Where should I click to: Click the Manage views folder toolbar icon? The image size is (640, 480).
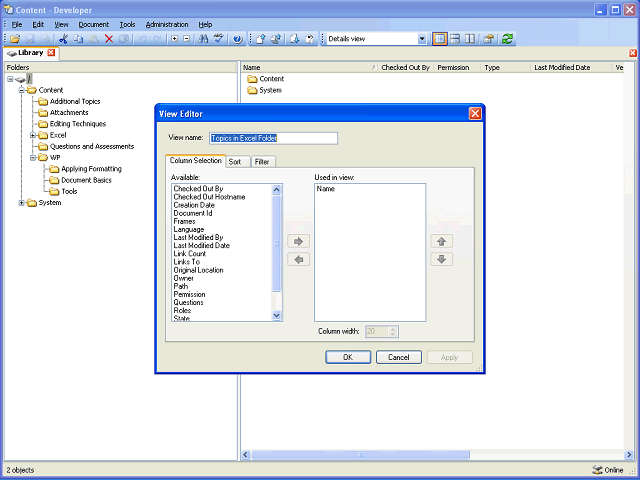click(x=489, y=39)
